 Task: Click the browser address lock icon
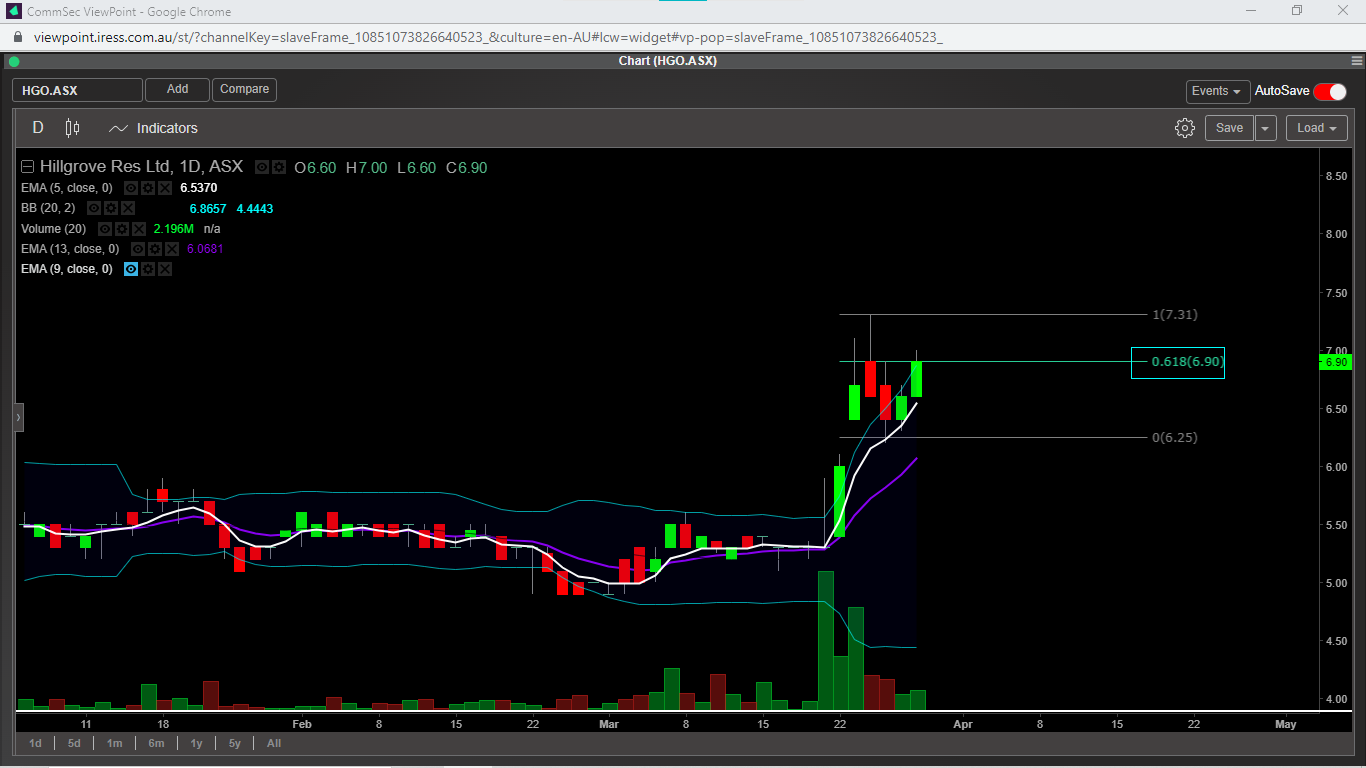click(18, 37)
